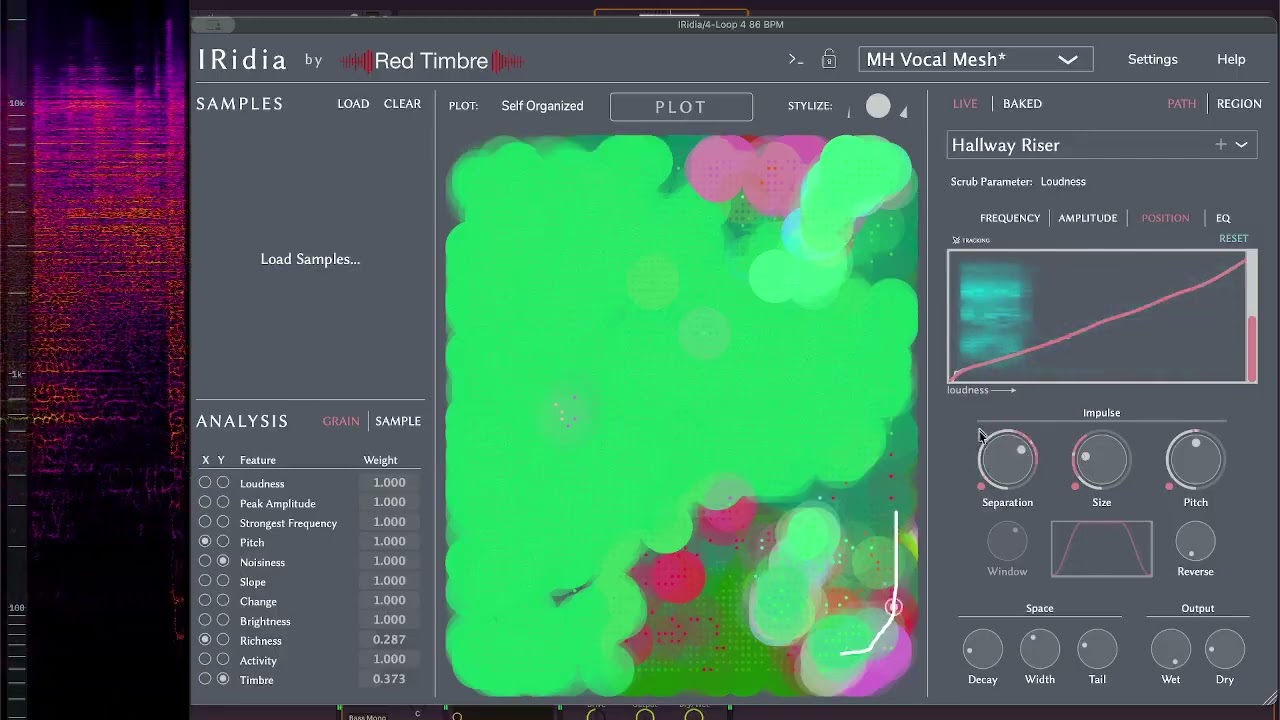Click LOAD in the Samples panel
The width and height of the screenshot is (1280, 720).
[353, 104]
